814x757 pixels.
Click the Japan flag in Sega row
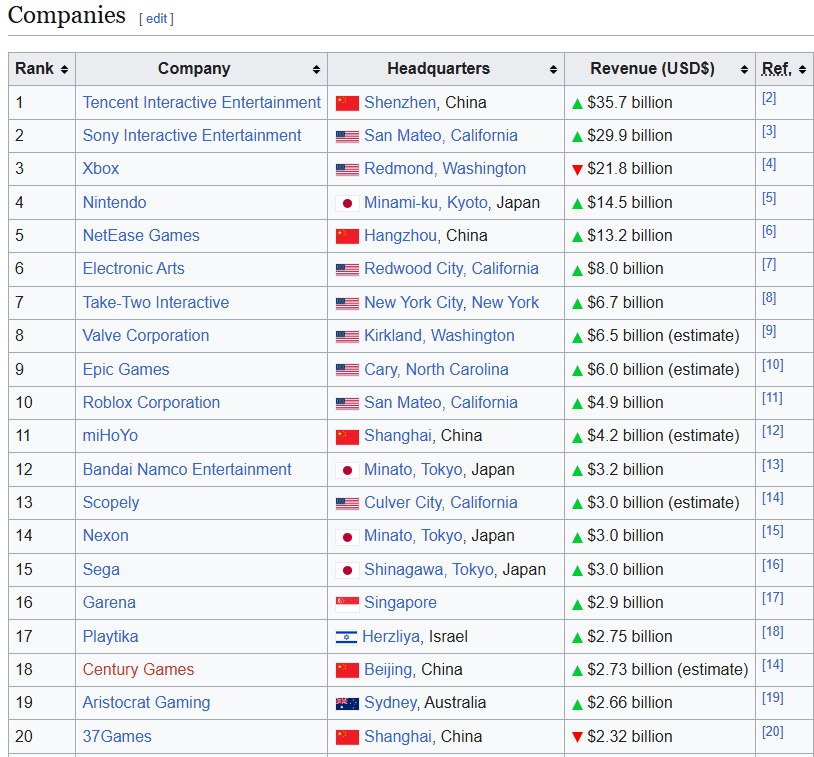347,571
